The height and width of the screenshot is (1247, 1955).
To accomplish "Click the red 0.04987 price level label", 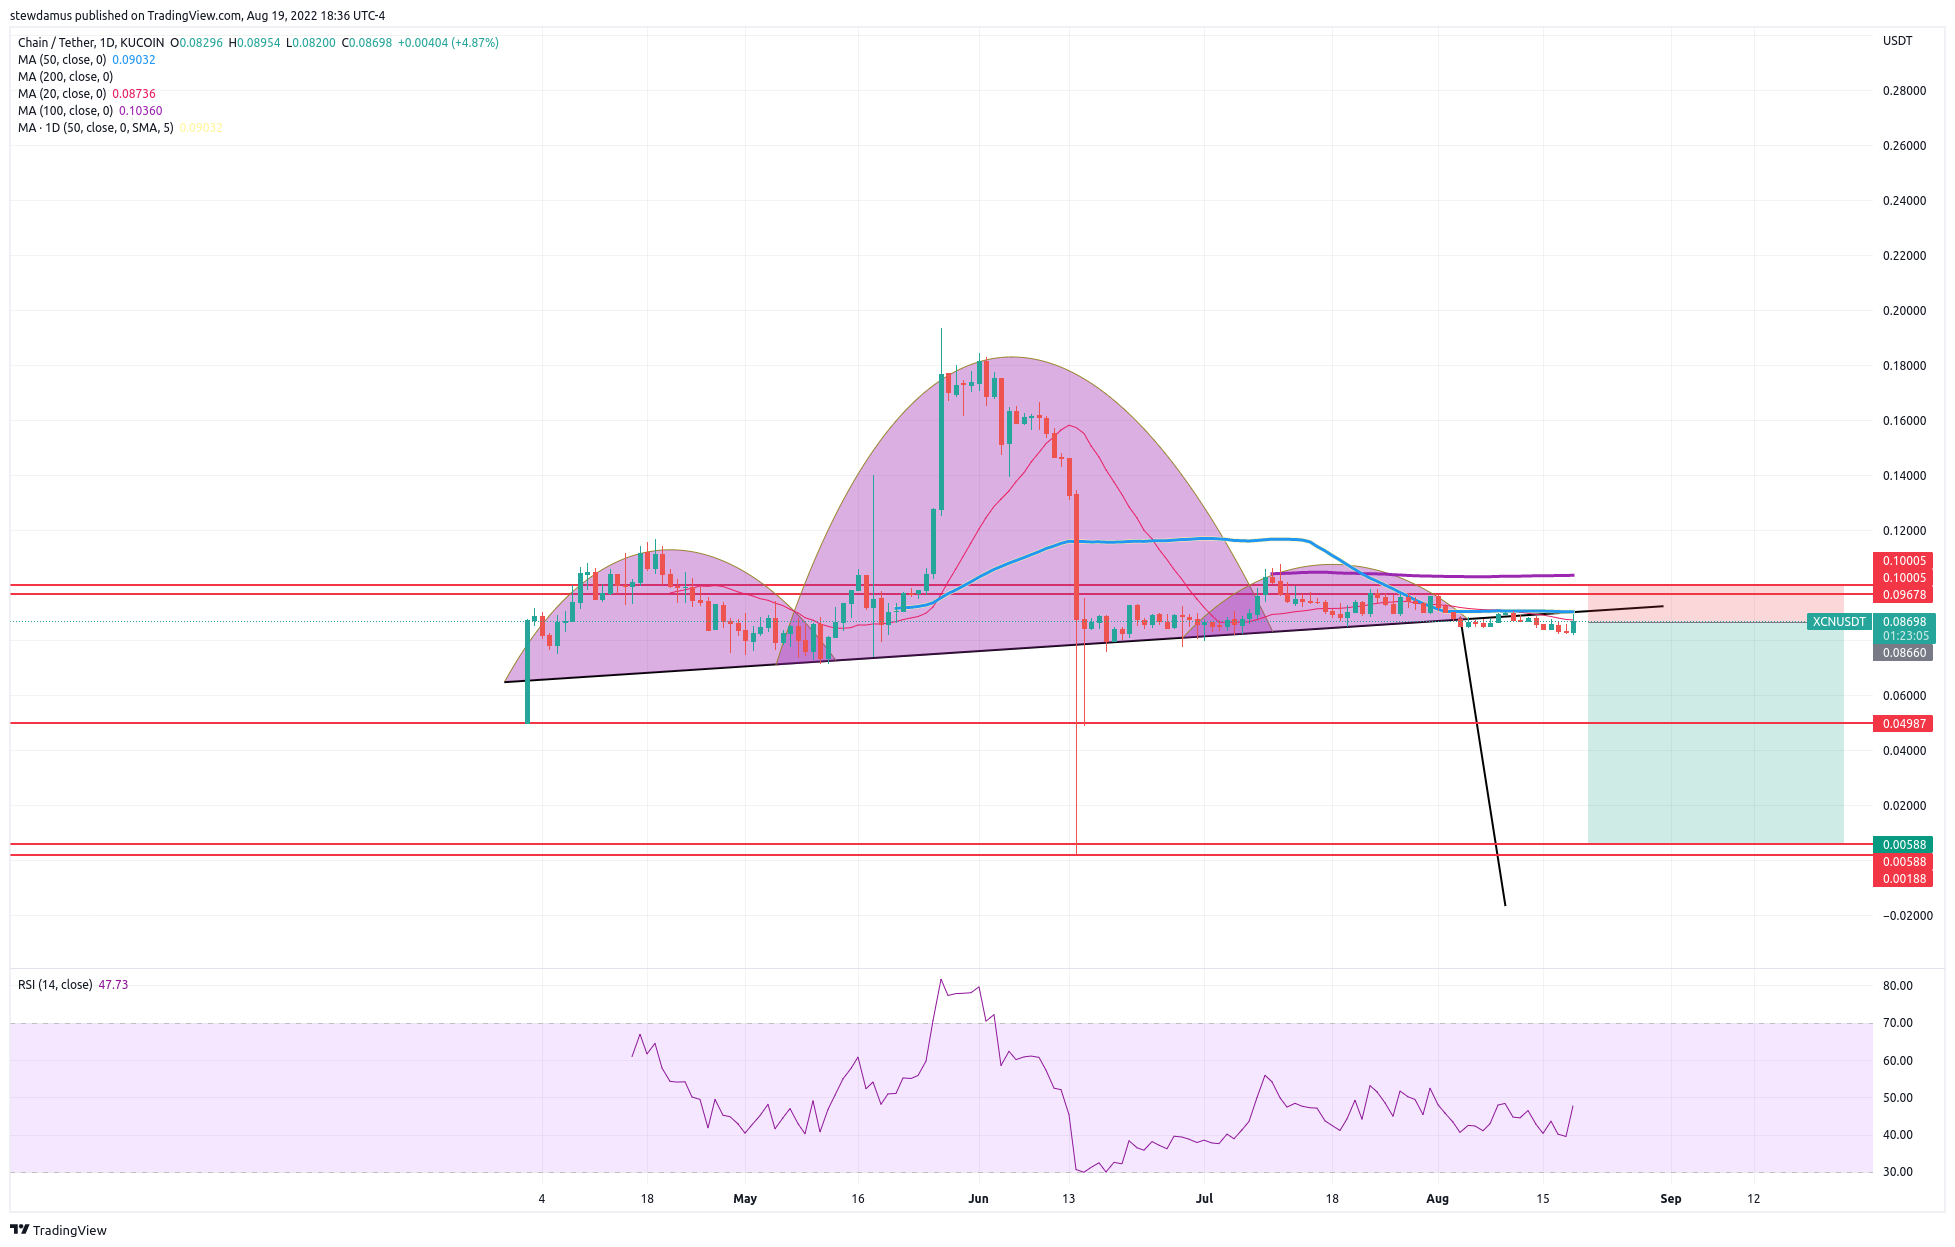I will click(1904, 724).
